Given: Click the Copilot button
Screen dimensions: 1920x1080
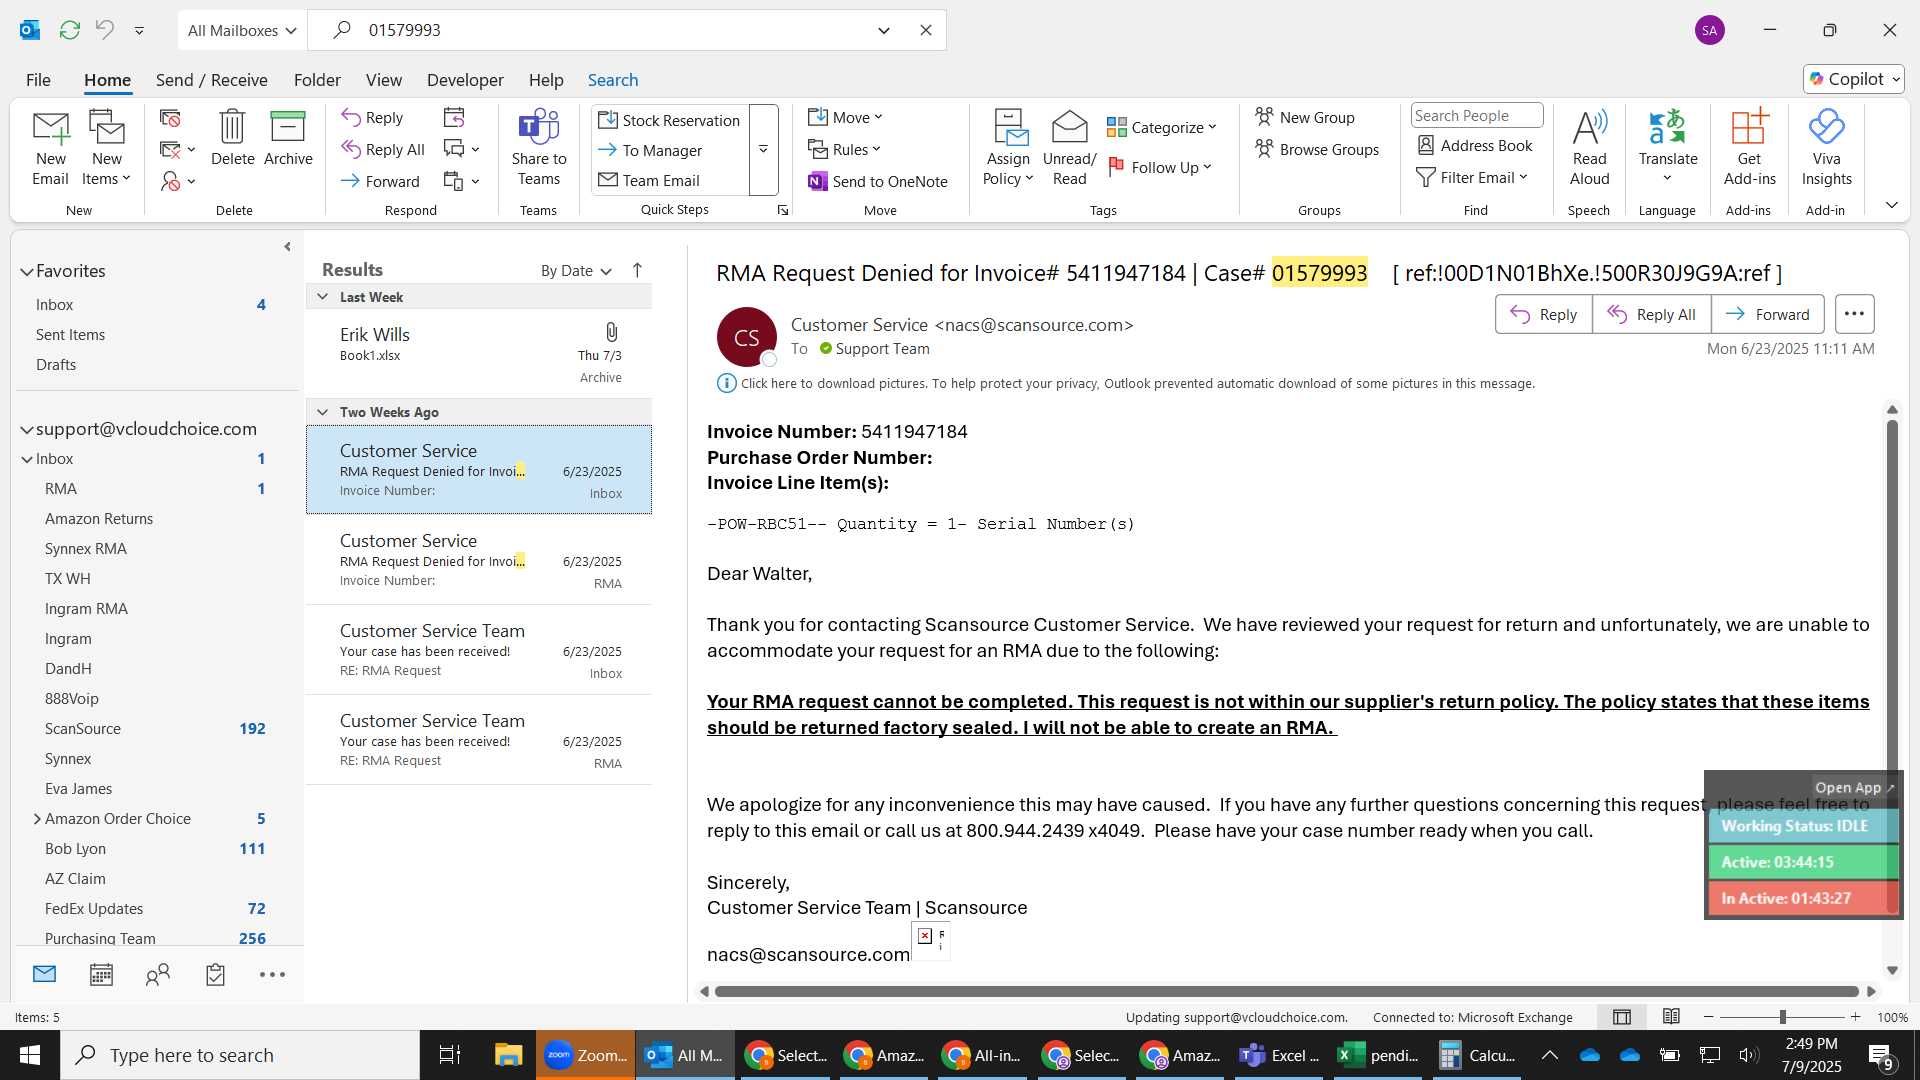Looking at the screenshot, I should click(x=1854, y=79).
